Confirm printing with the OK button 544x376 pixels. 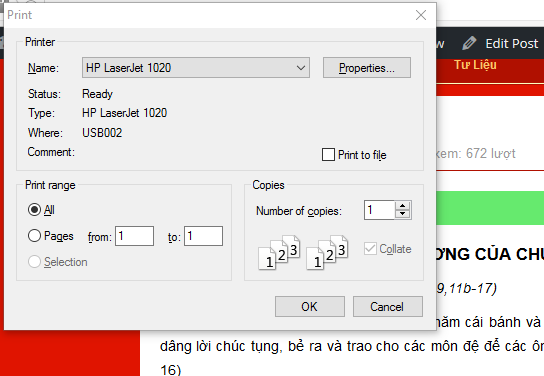310,307
